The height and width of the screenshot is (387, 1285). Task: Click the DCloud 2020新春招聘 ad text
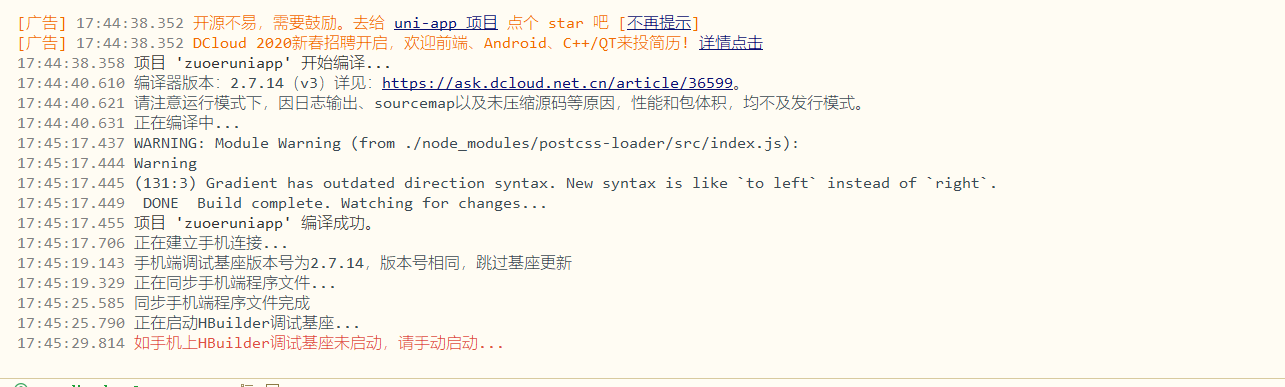pos(446,43)
